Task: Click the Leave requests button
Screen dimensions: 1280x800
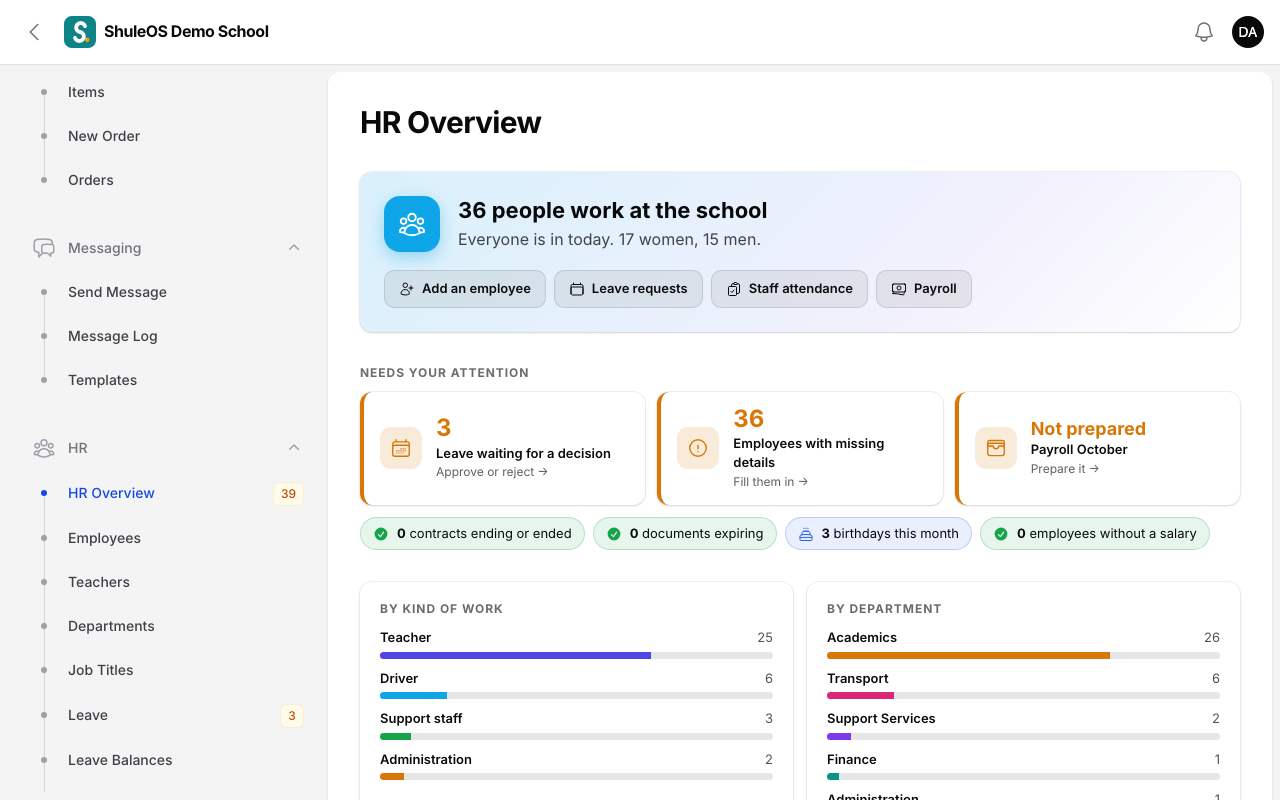Action: pyautogui.click(x=628, y=289)
